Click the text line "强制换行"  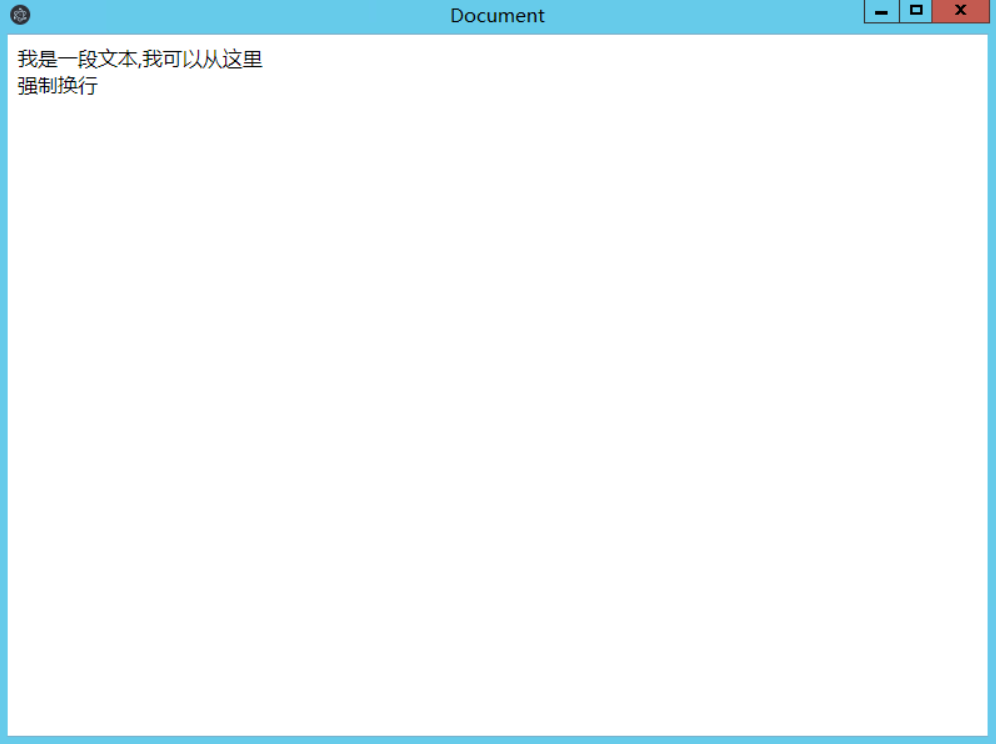(x=58, y=86)
